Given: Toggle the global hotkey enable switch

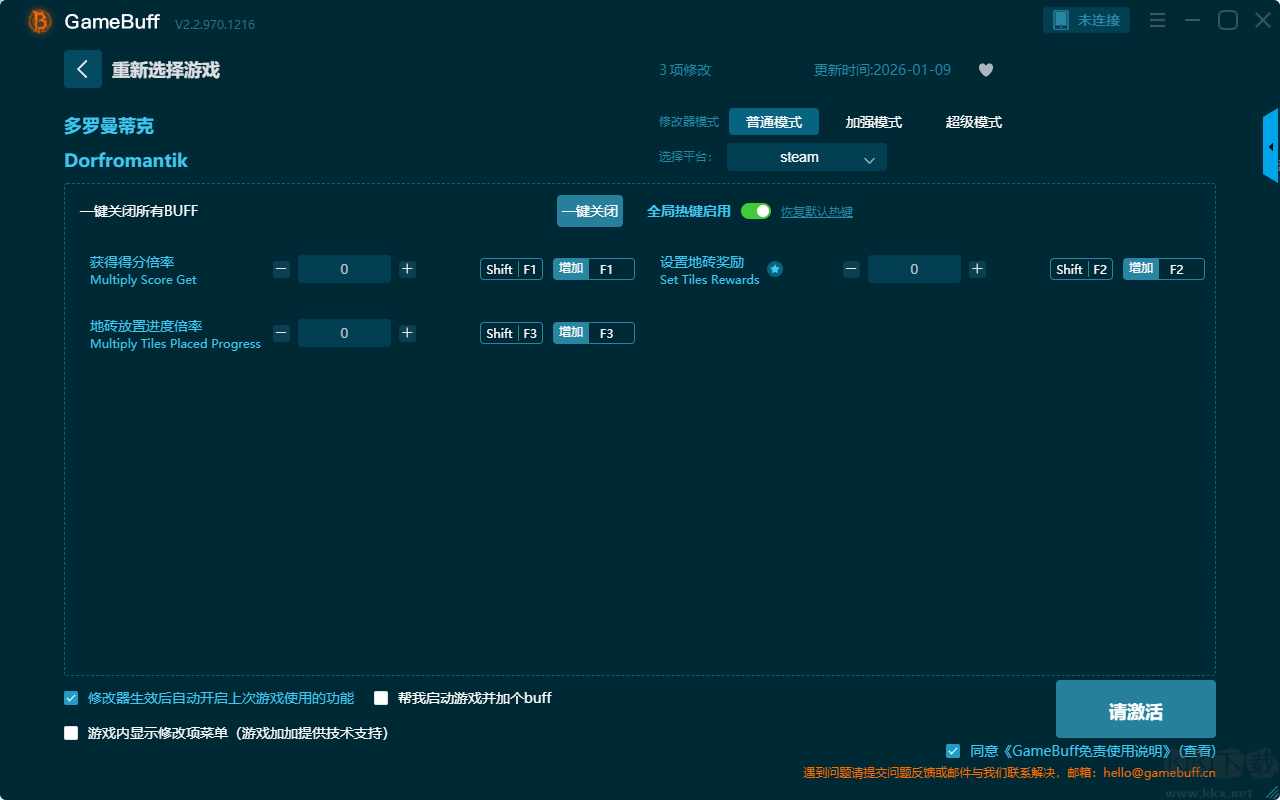Looking at the screenshot, I should pyautogui.click(x=756, y=211).
